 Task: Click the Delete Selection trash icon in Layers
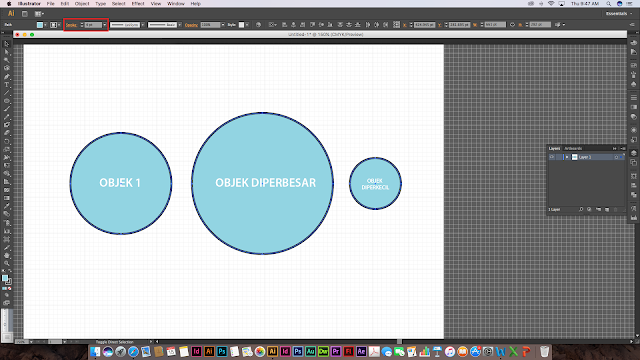click(616, 209)
